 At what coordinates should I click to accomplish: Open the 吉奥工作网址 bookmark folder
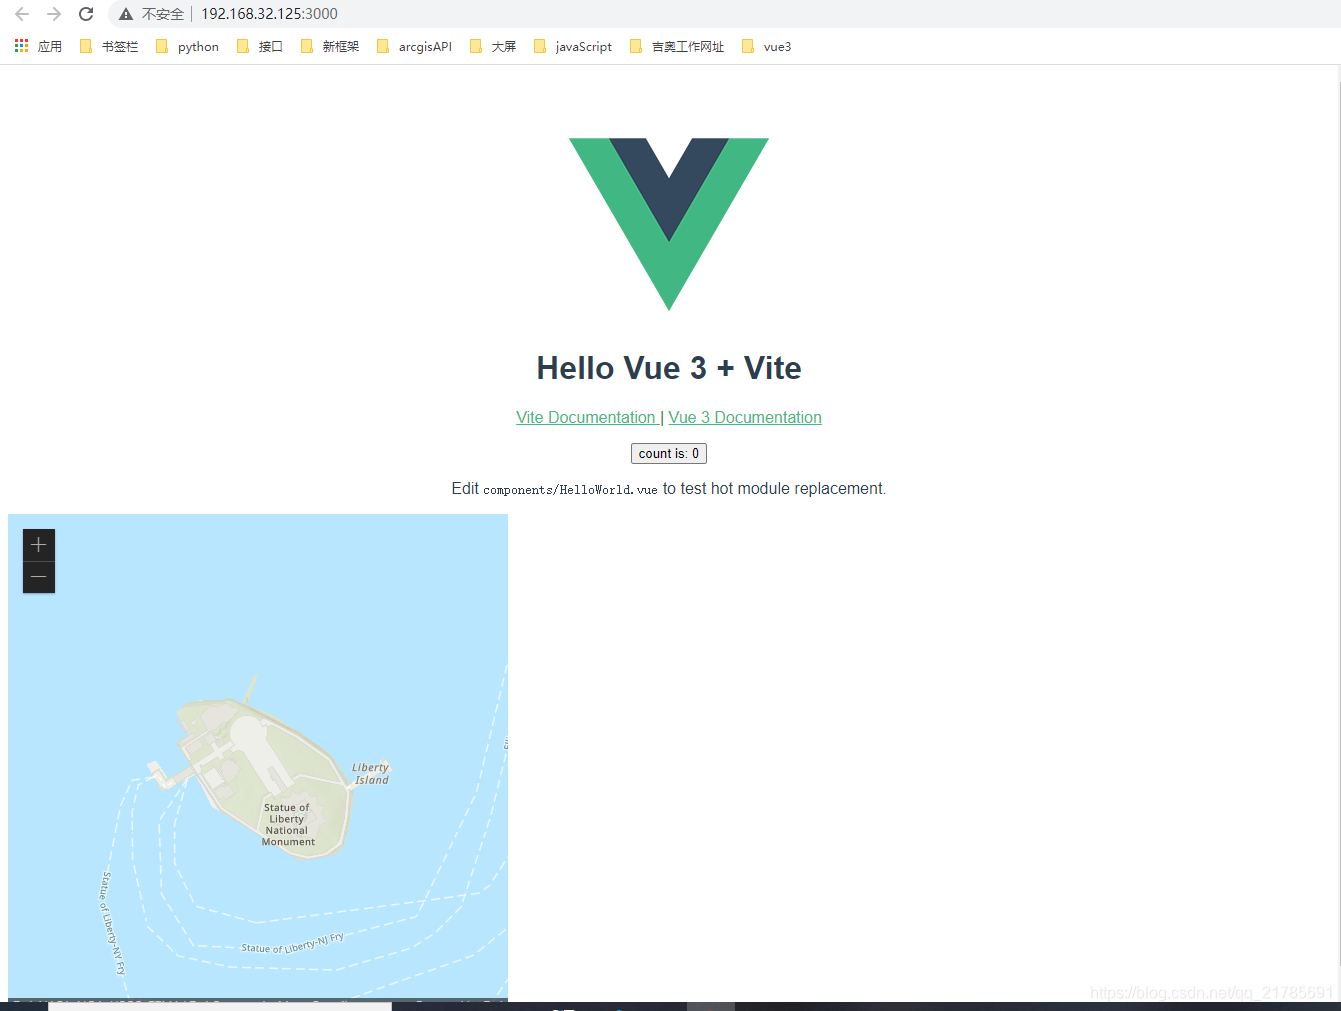click(x=677, y=46)
